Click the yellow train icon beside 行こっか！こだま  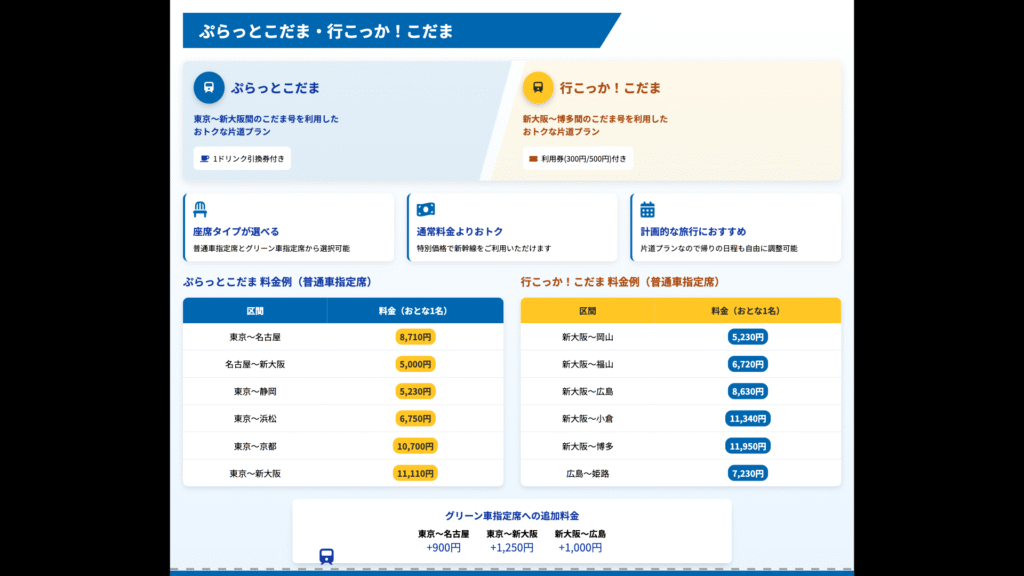(x=538, y=88)
